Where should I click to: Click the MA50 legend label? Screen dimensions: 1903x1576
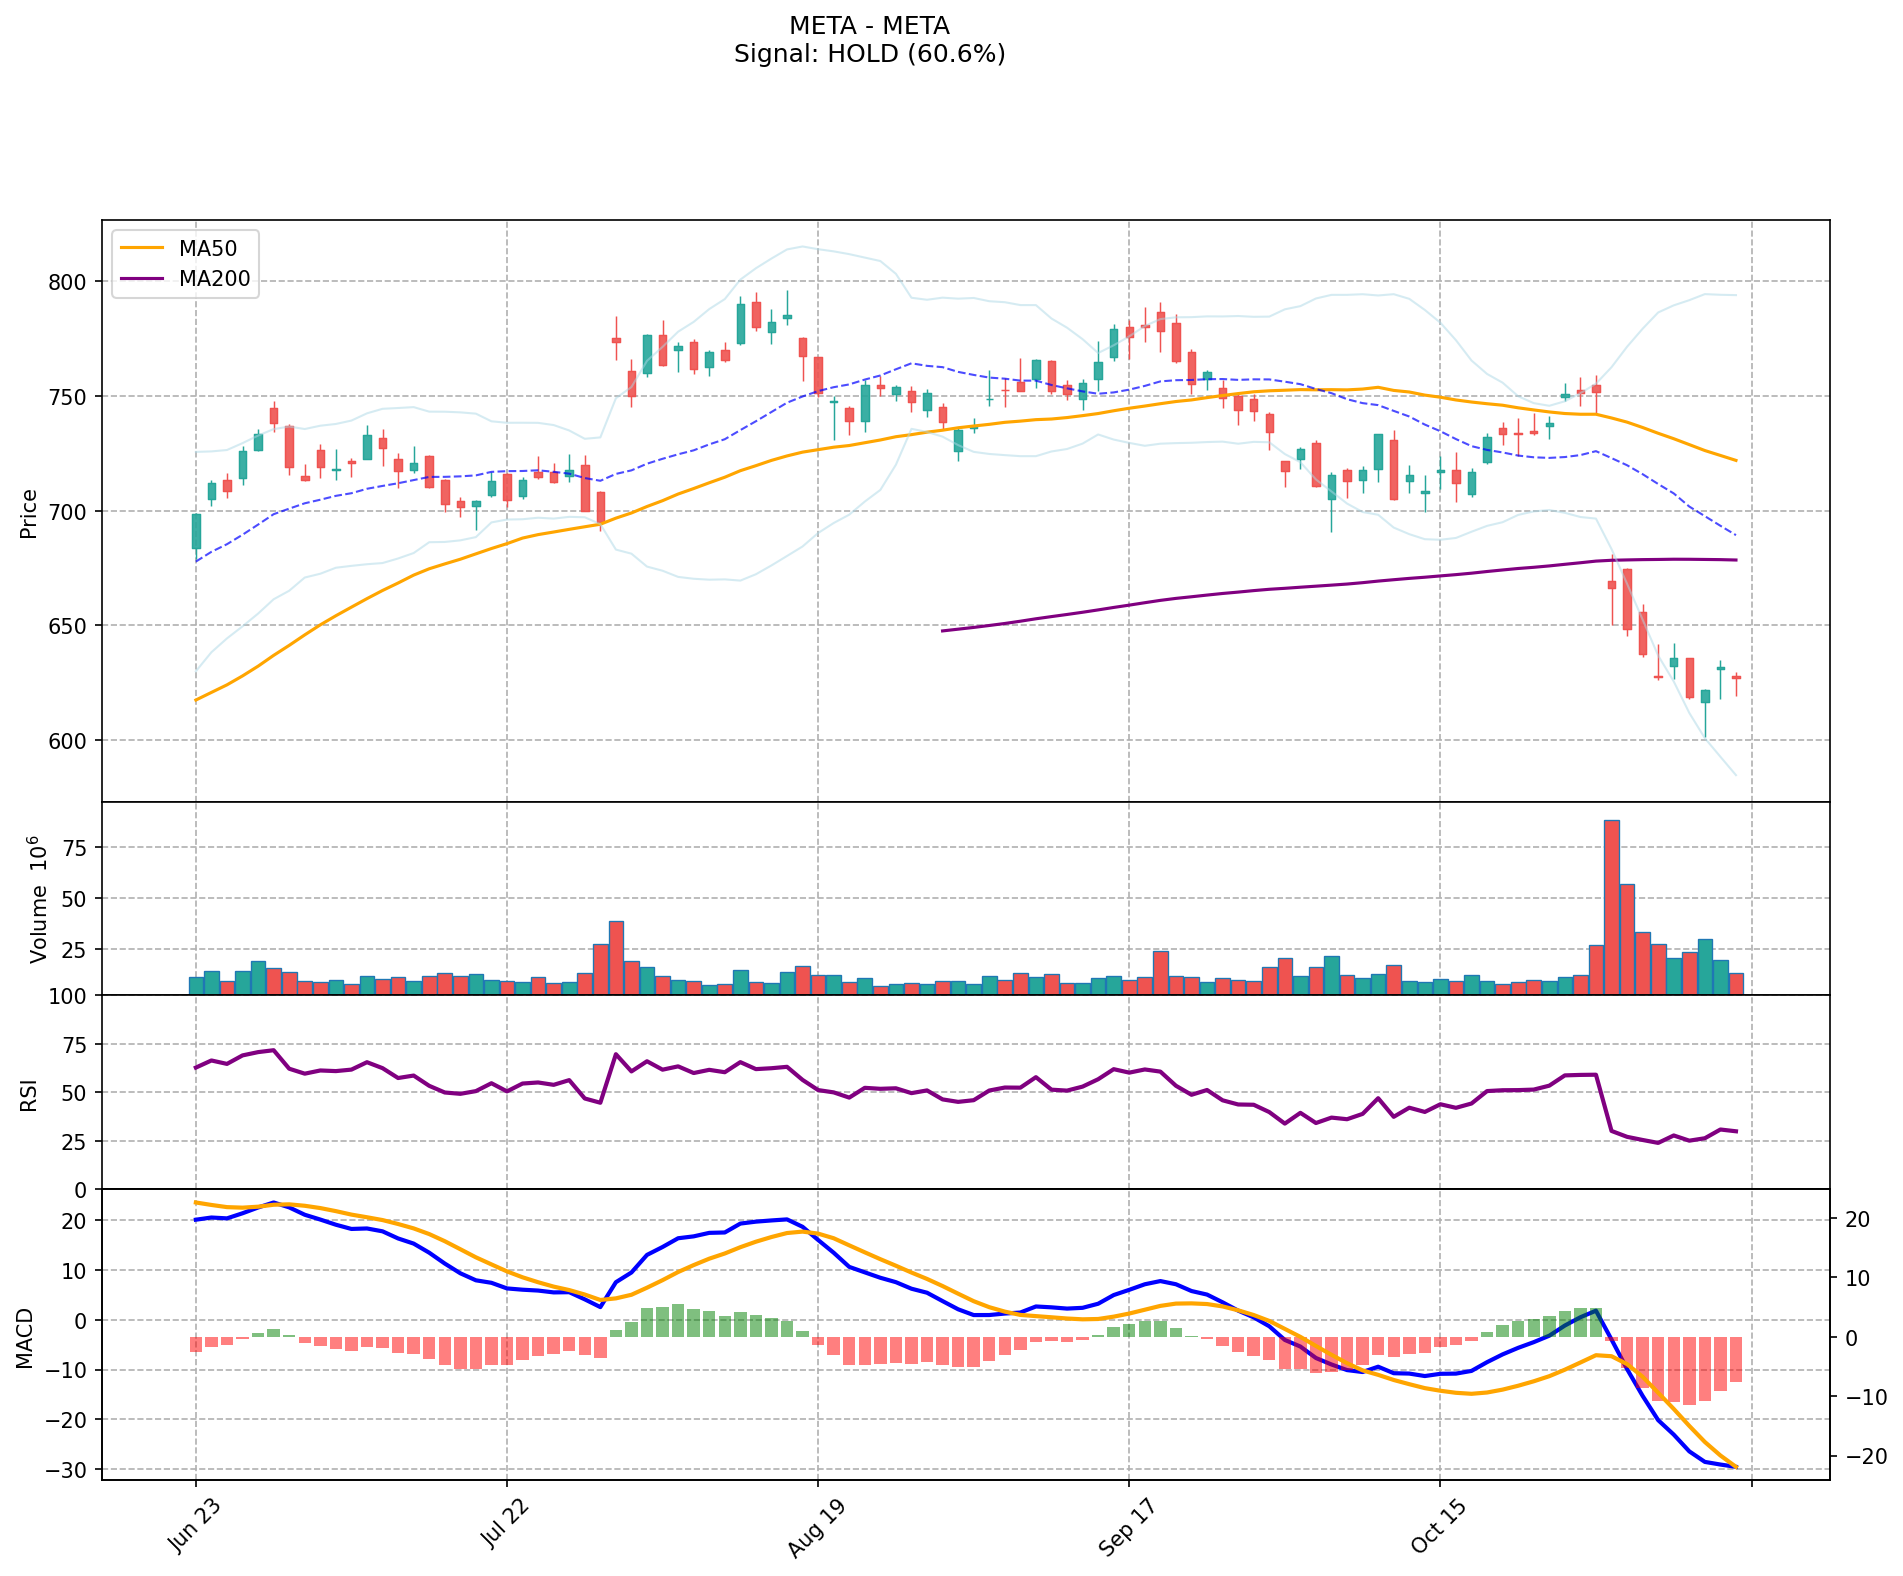point(207,249)
